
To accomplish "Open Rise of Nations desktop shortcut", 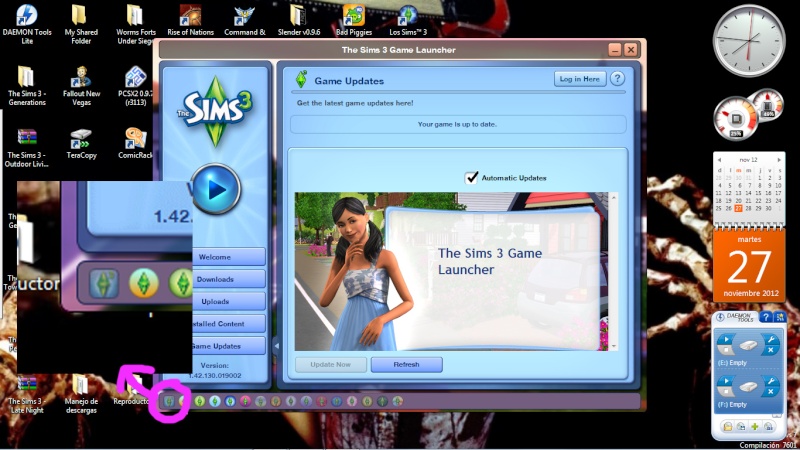I will click(x=190, y=20).
